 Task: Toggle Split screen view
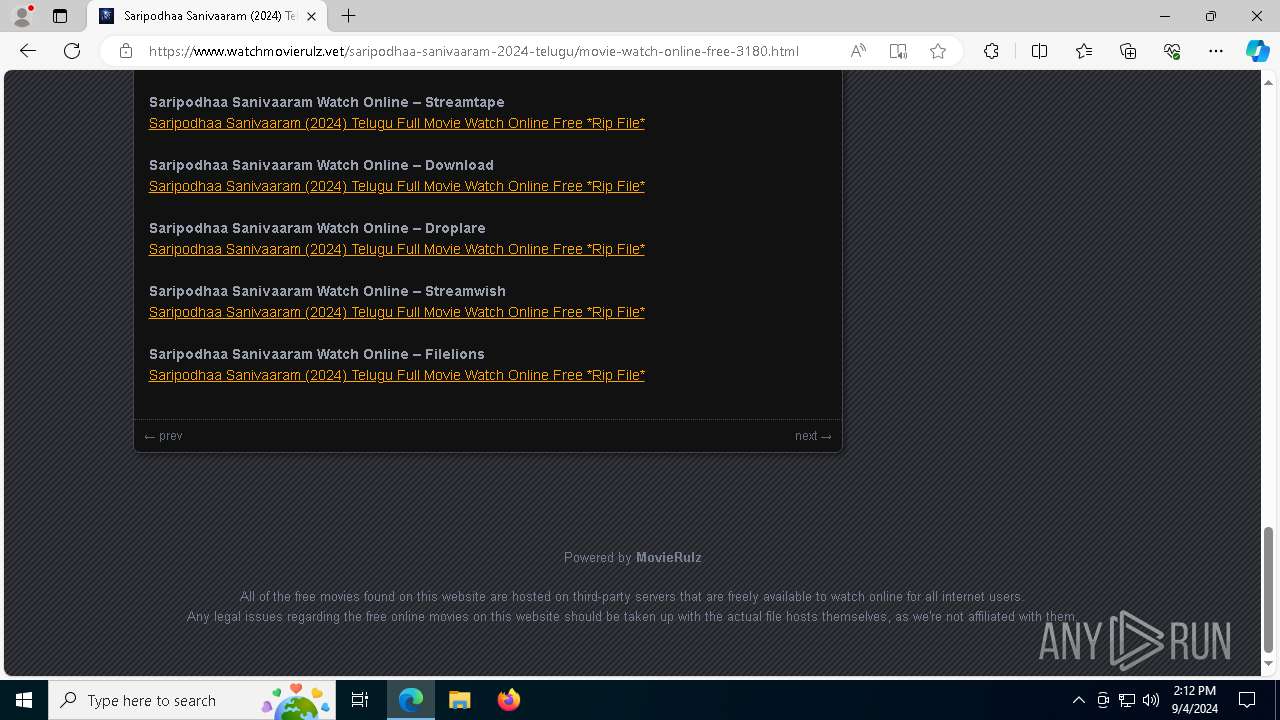point(1039,51)
